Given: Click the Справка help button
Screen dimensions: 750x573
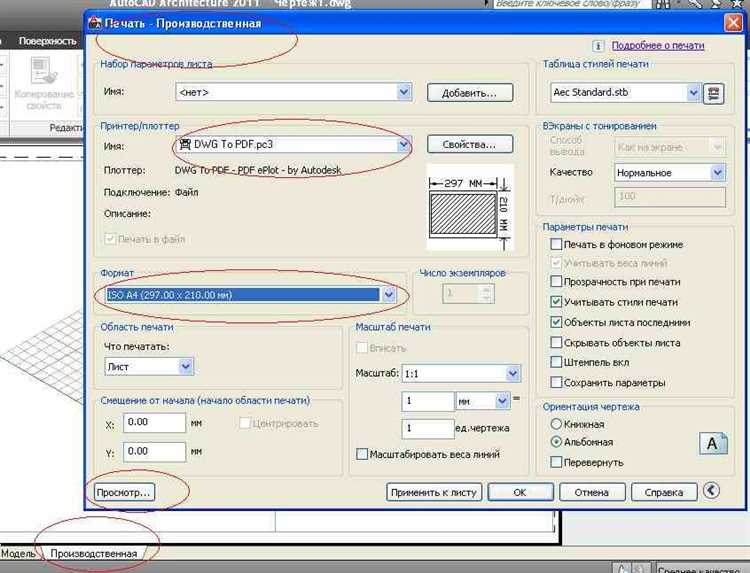Looking at the screenshot, I should [x=664, y=492].
